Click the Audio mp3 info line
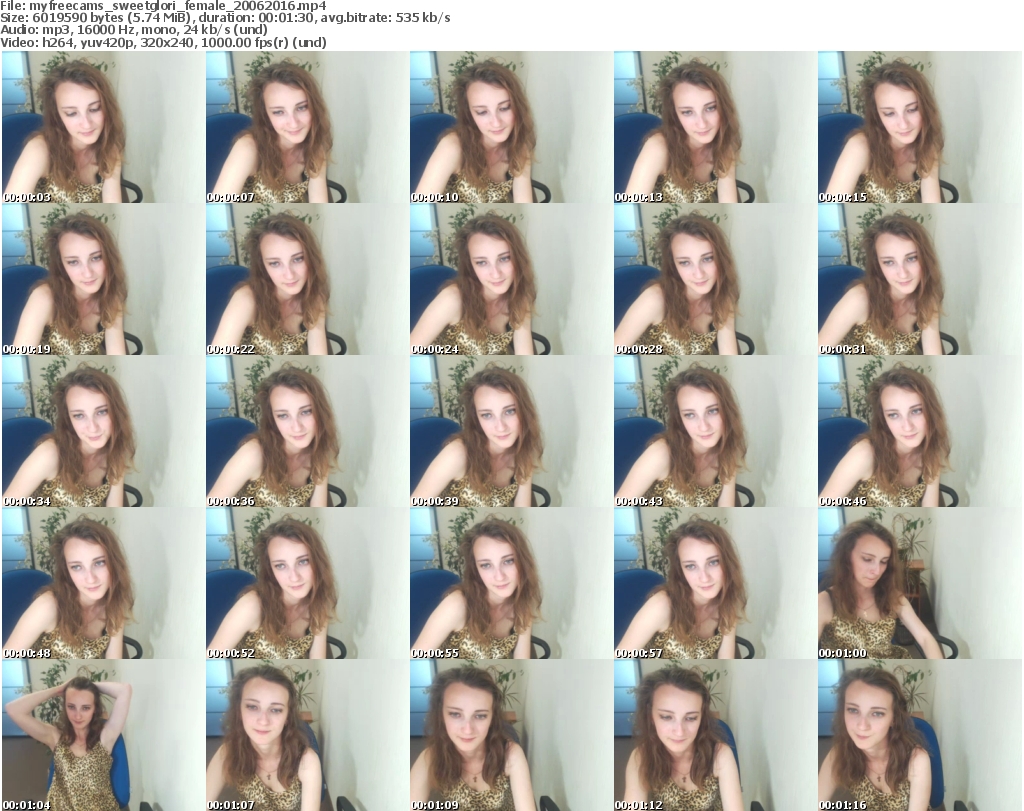1024x811 pixels. point(134,30)
